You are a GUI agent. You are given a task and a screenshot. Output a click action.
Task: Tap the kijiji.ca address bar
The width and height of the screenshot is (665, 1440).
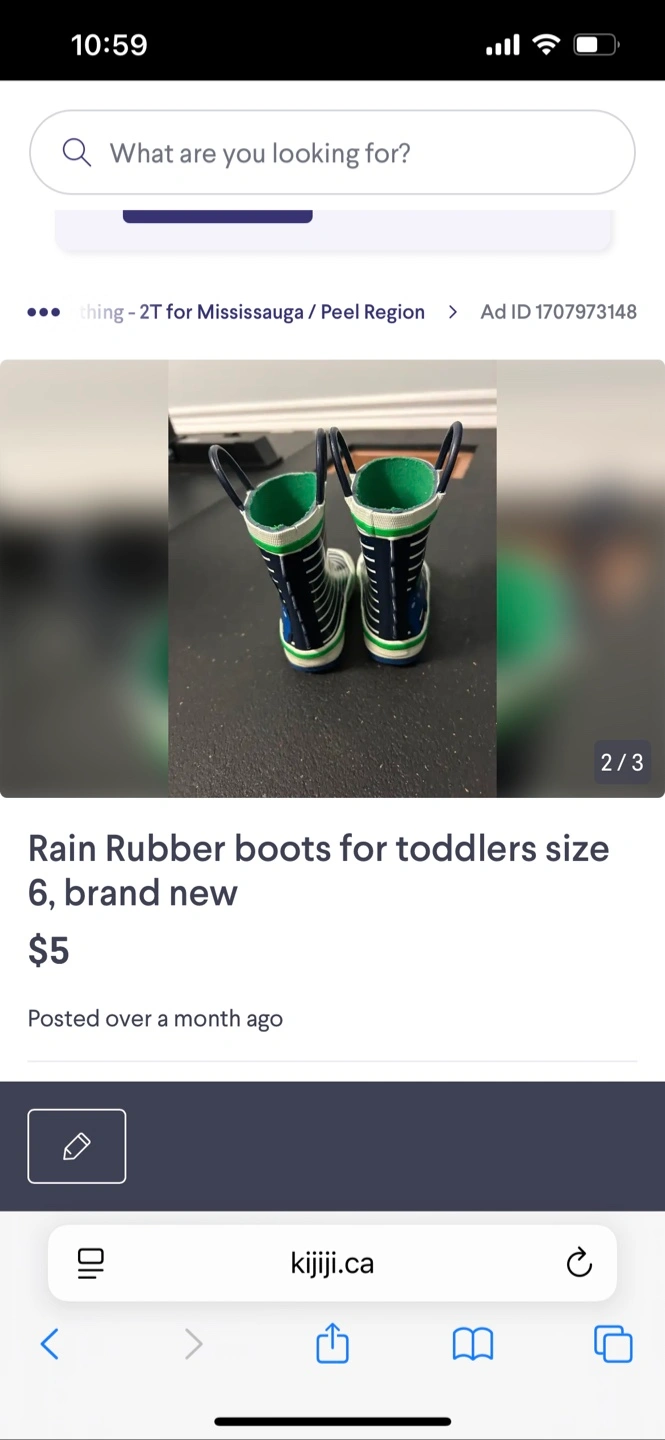[332, 1263]
